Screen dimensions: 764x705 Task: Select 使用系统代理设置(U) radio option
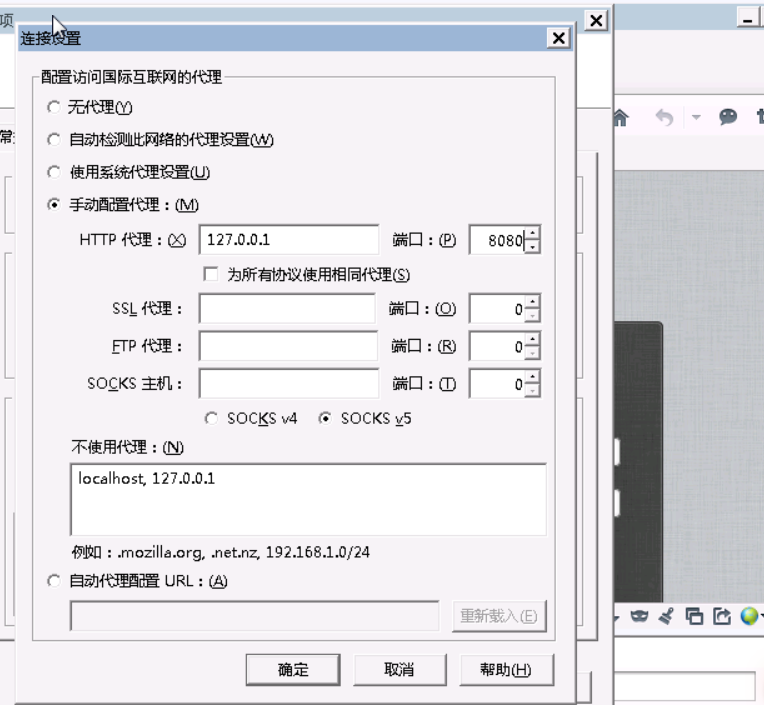[x=54, y=172]
